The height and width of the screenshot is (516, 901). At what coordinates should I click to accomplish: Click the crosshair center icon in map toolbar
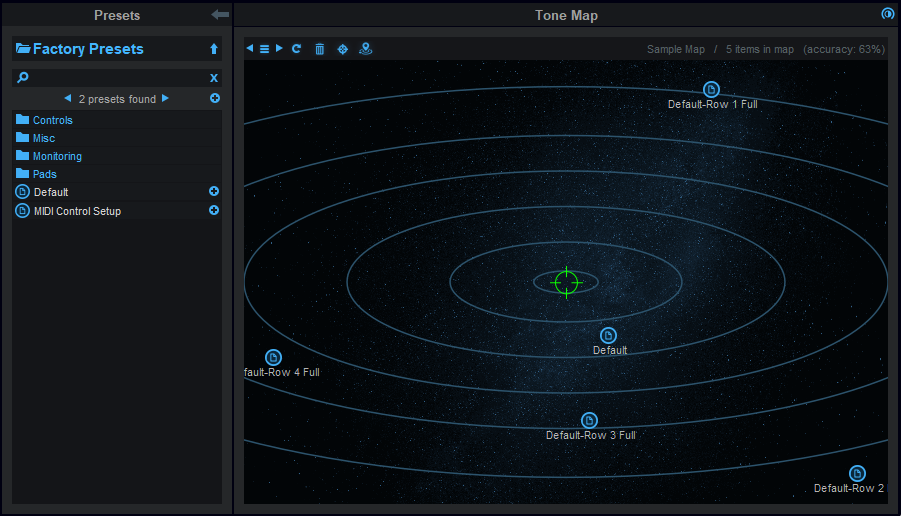click(x=343, y=49)
